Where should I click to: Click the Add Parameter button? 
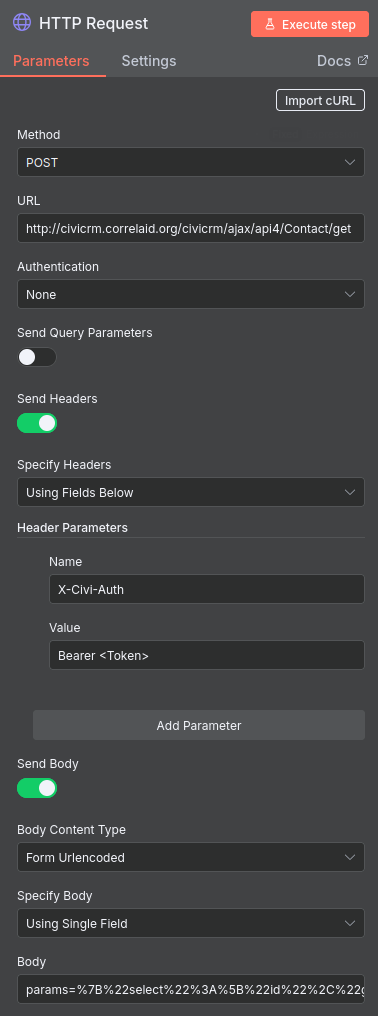199,725
